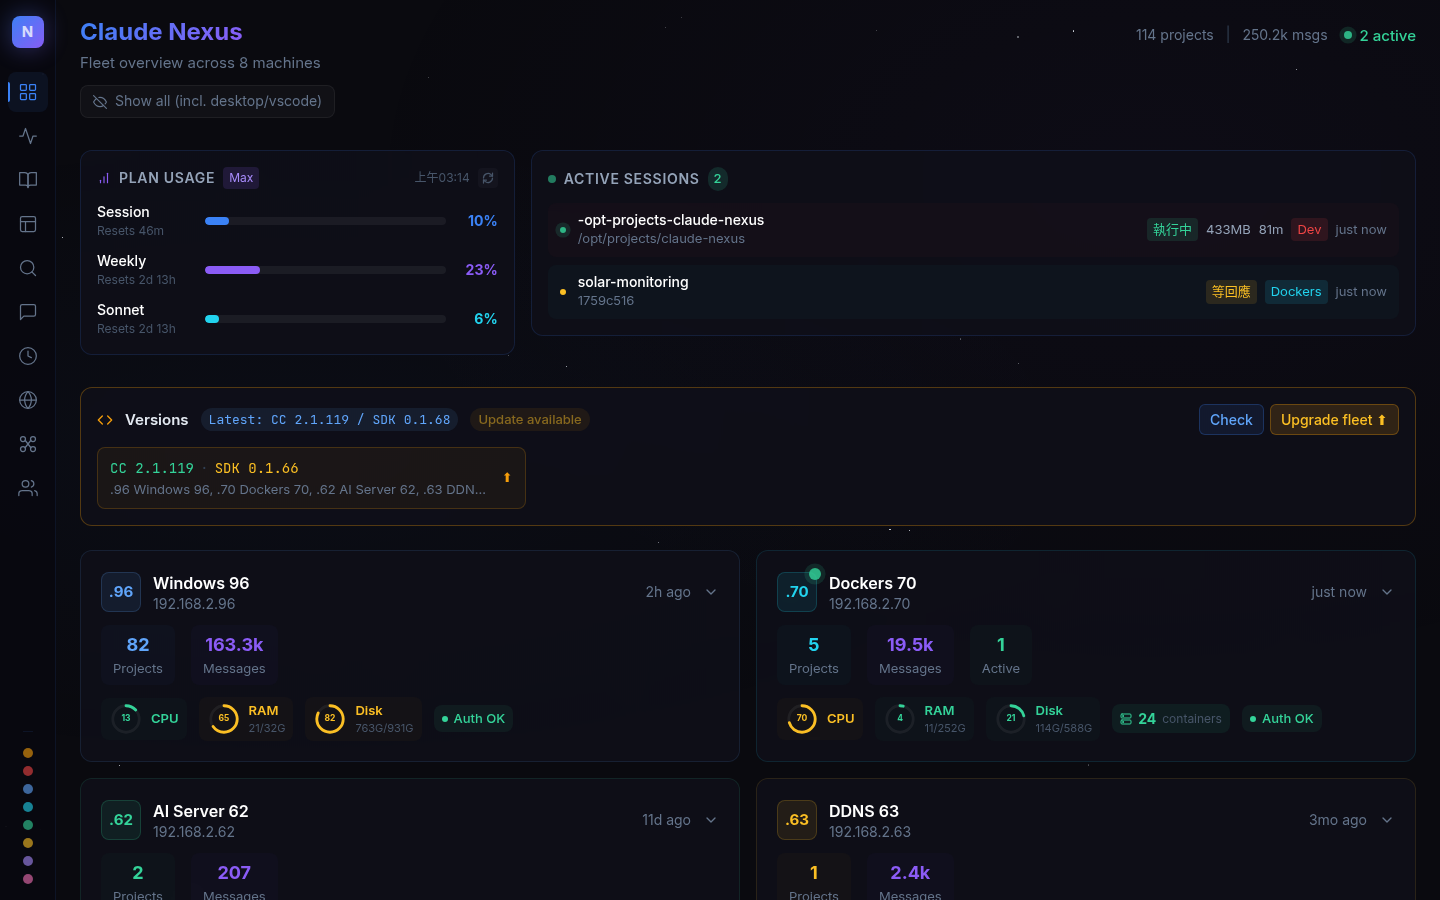Expand the DDNS 63 card chevron

pos(1387,820)
